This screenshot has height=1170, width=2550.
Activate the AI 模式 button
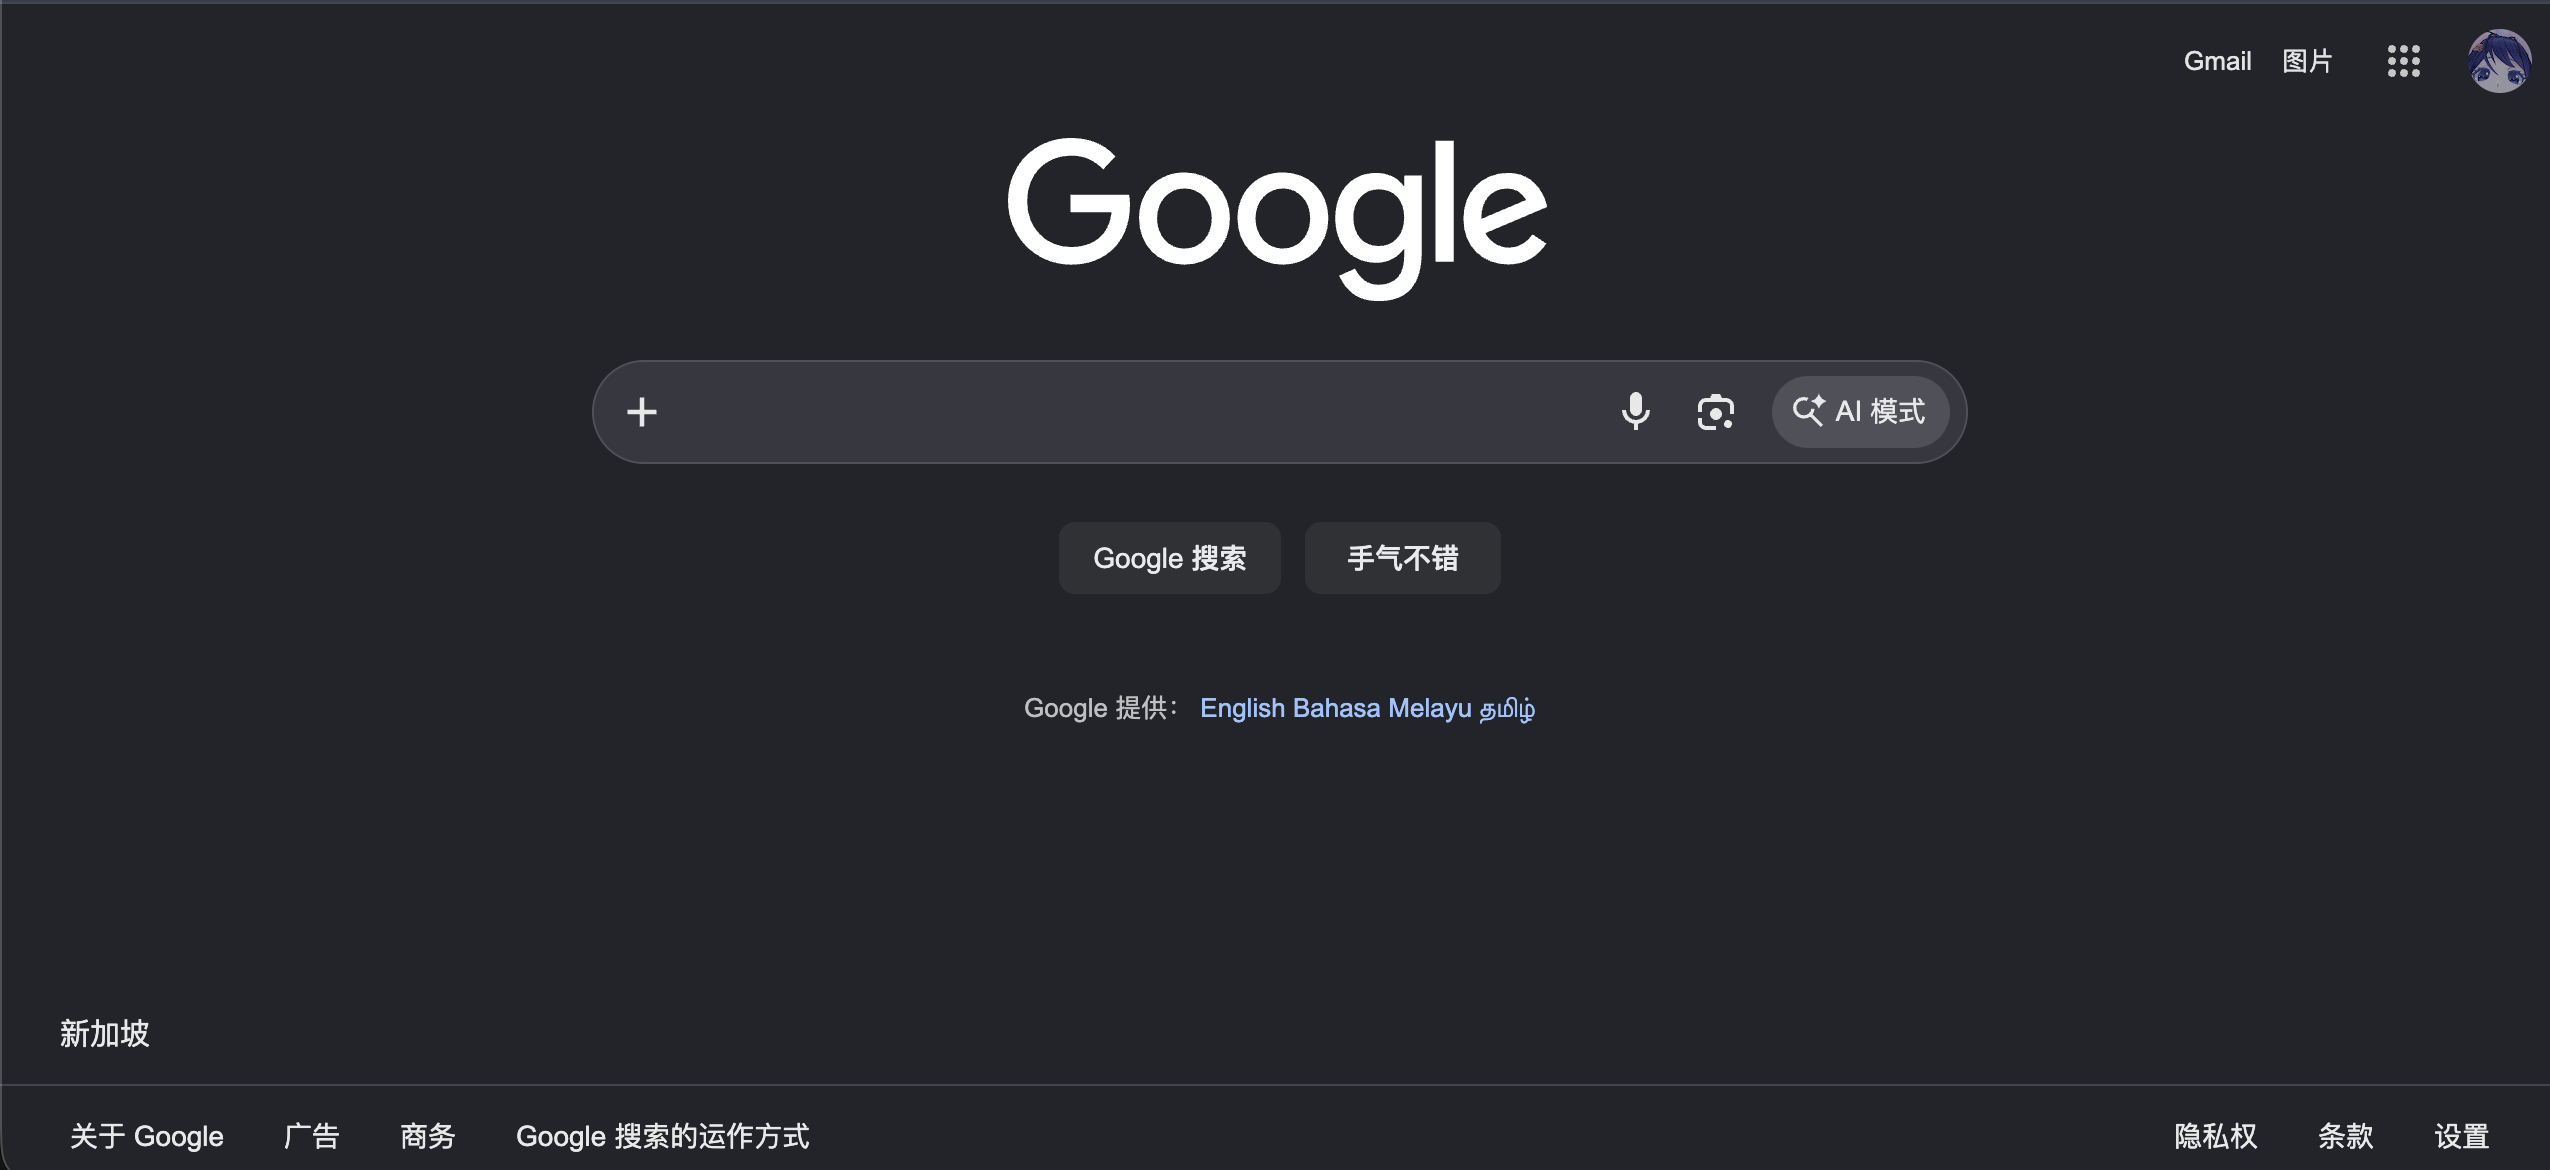pyautogui.click(x=1860, y=411)
